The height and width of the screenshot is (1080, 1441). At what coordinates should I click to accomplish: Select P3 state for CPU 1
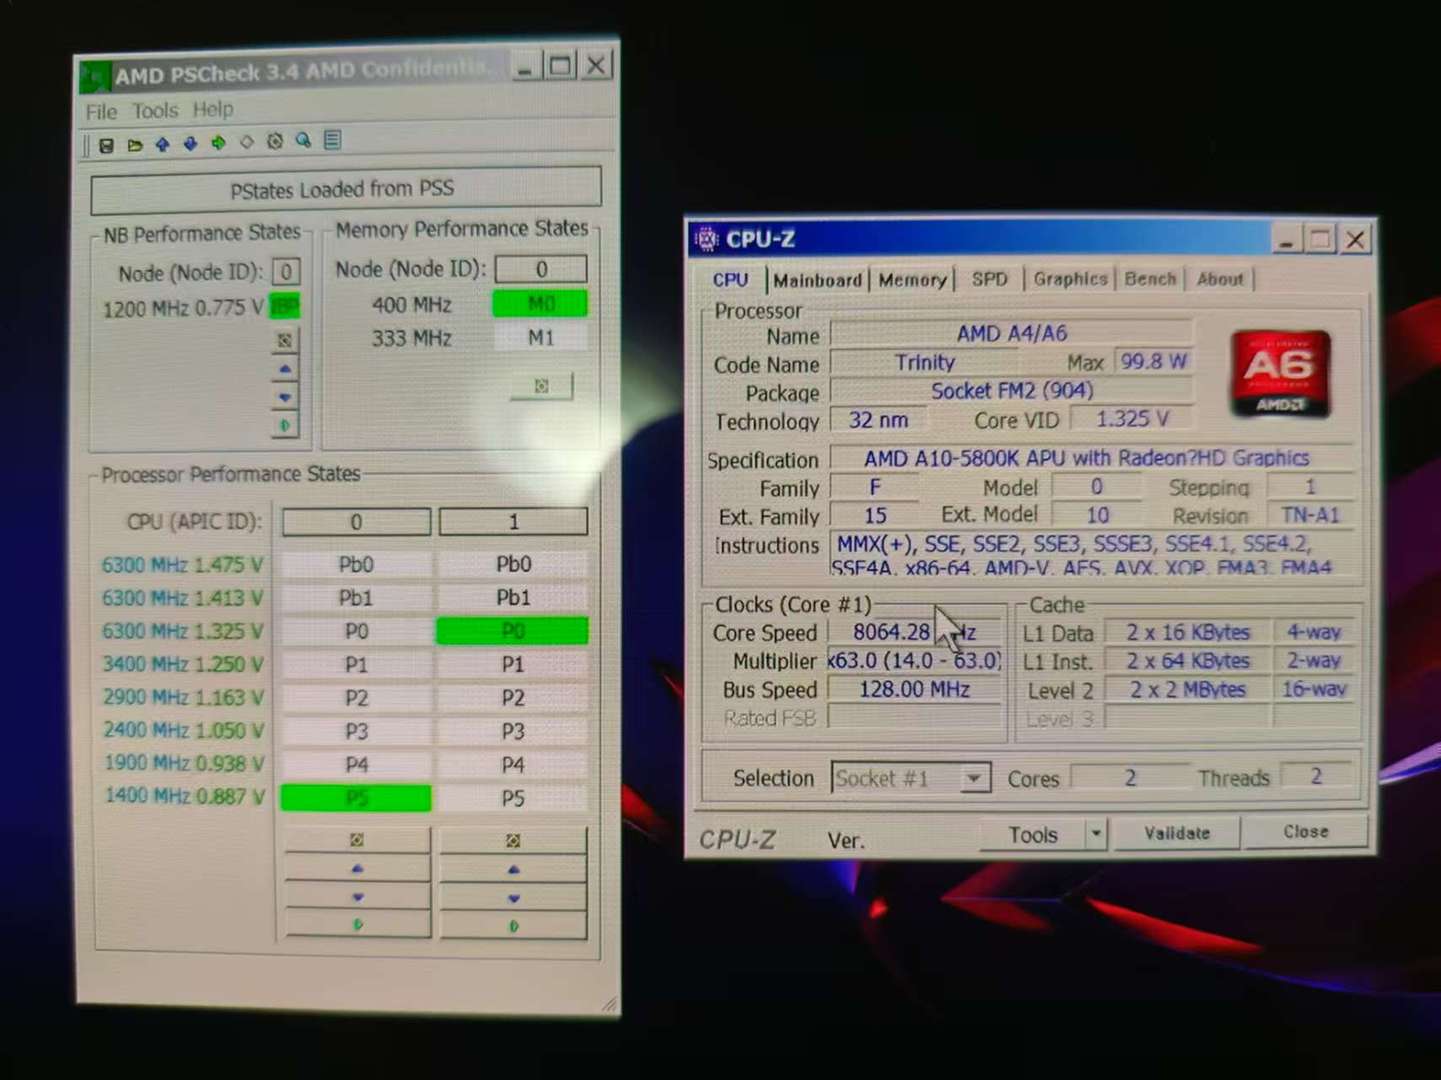coord(513,731)
